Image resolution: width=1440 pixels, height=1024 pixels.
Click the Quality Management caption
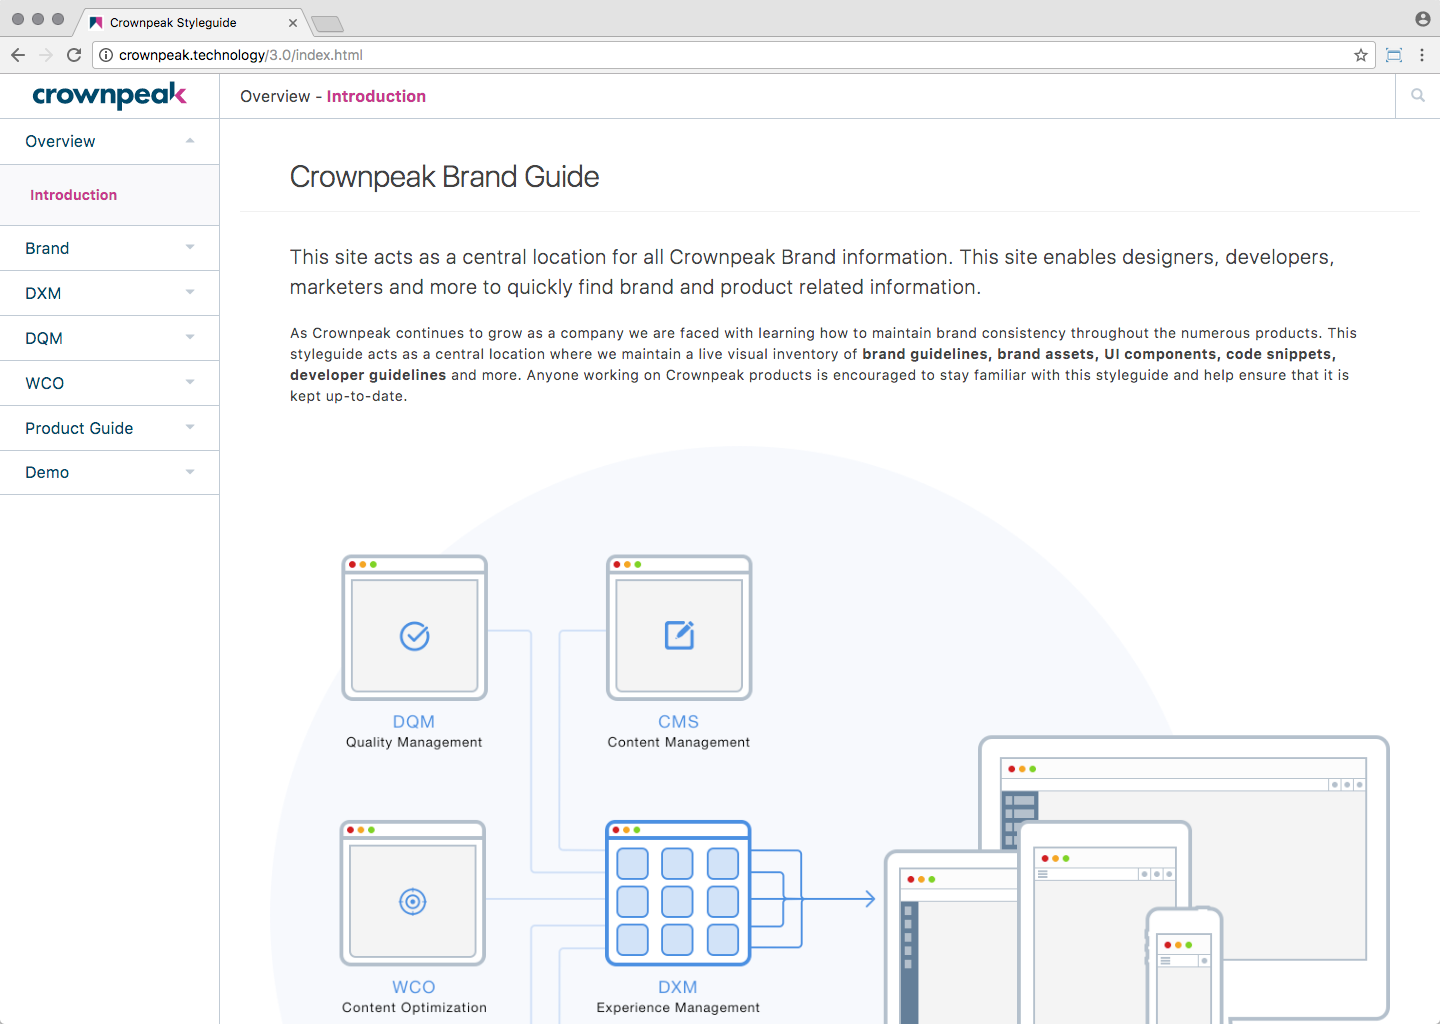[x=414, y=742]
